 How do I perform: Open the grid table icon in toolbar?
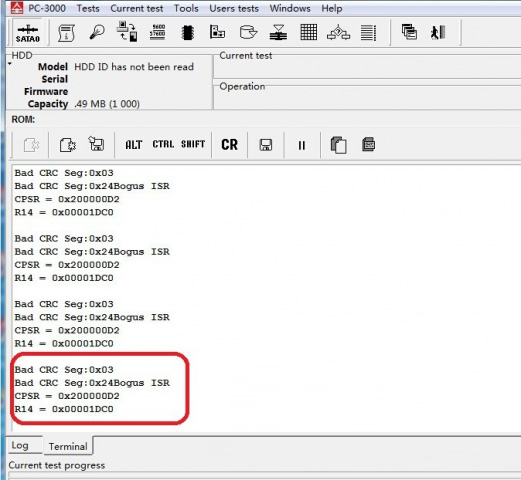pyautogui.click(x=309, y=32)
